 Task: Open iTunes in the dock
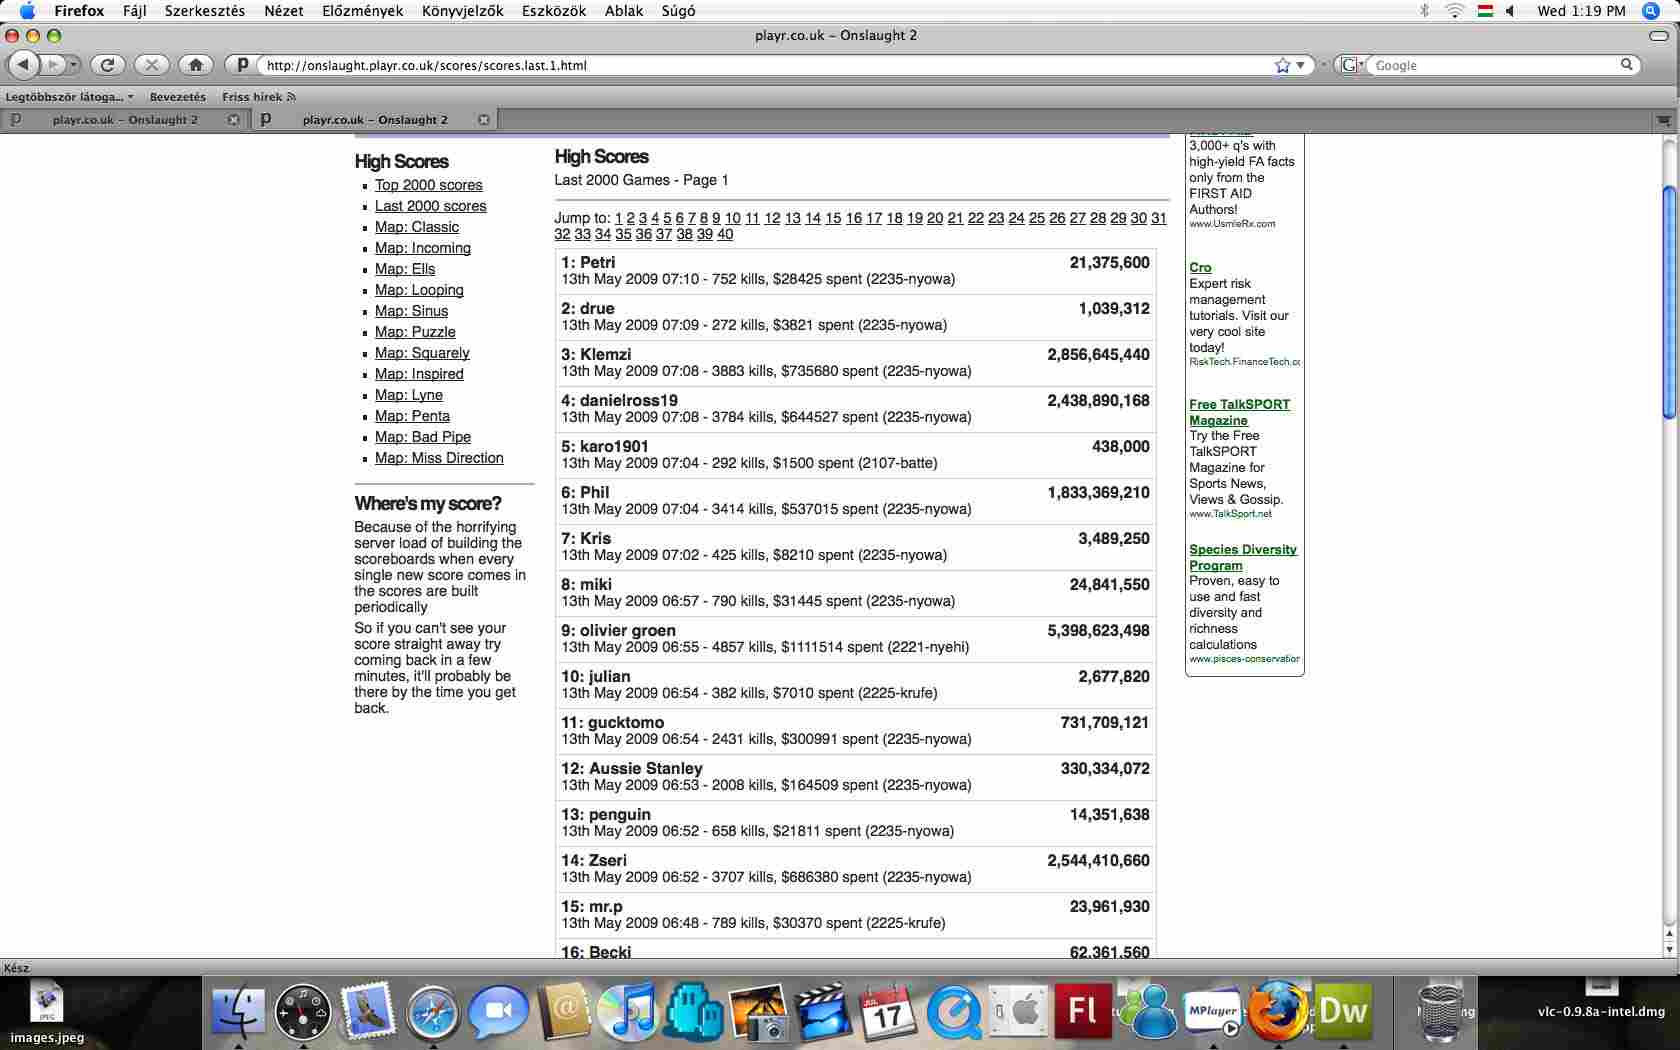629,1011
